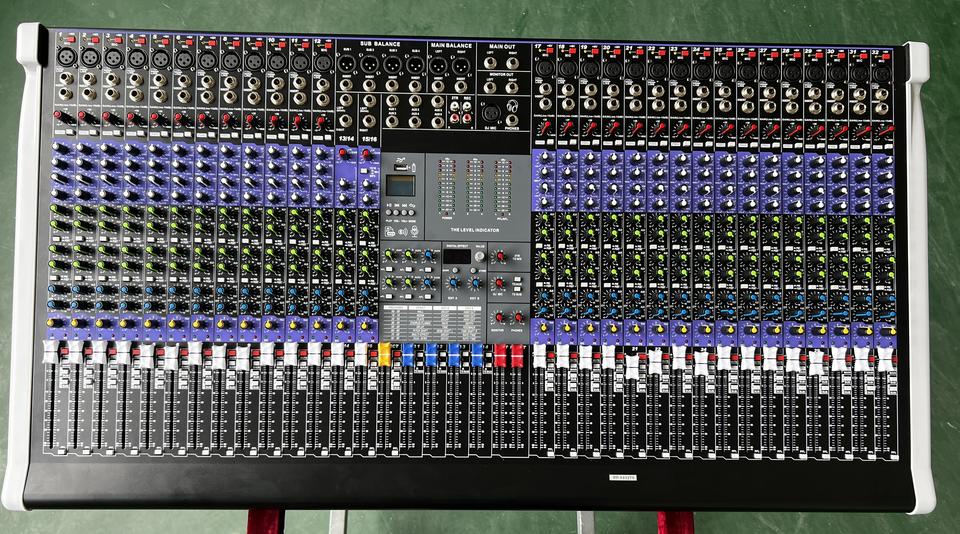Viewport: 960px width, 534px height.
Task: Toggle the red switch on channel 8
Action: coord(236,43)
